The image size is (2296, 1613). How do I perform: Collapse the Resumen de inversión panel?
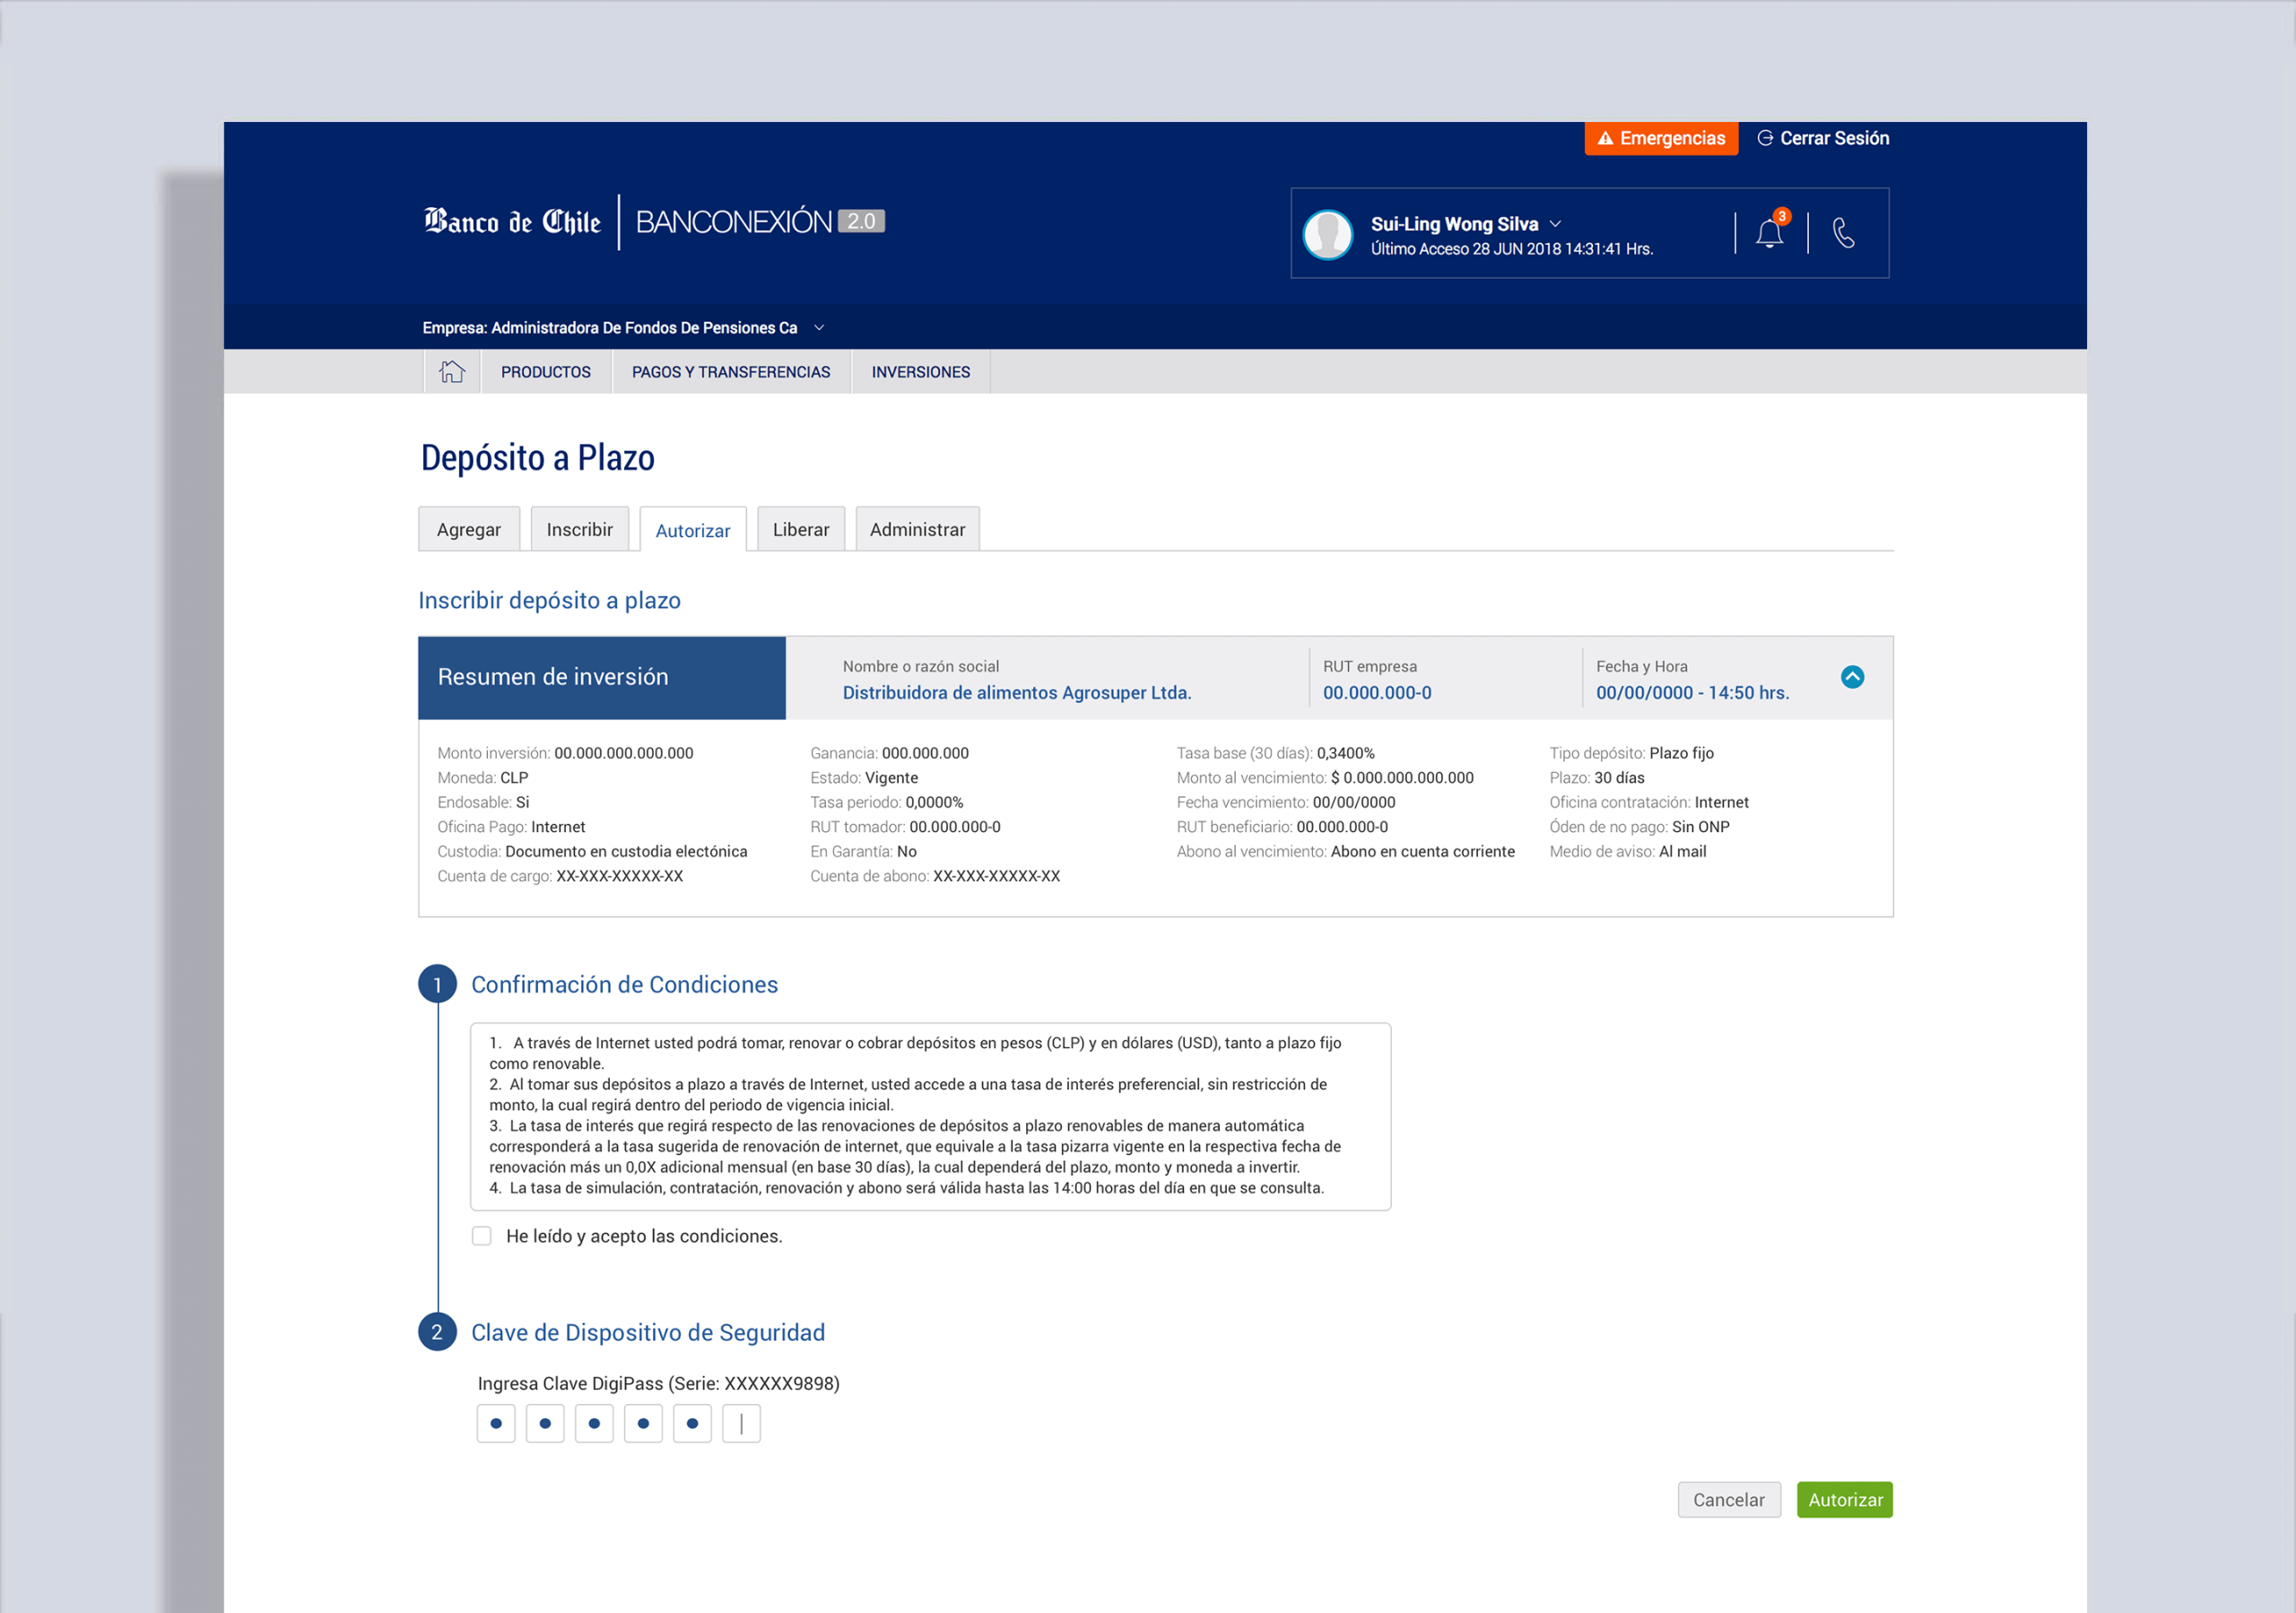point(1852,677)
